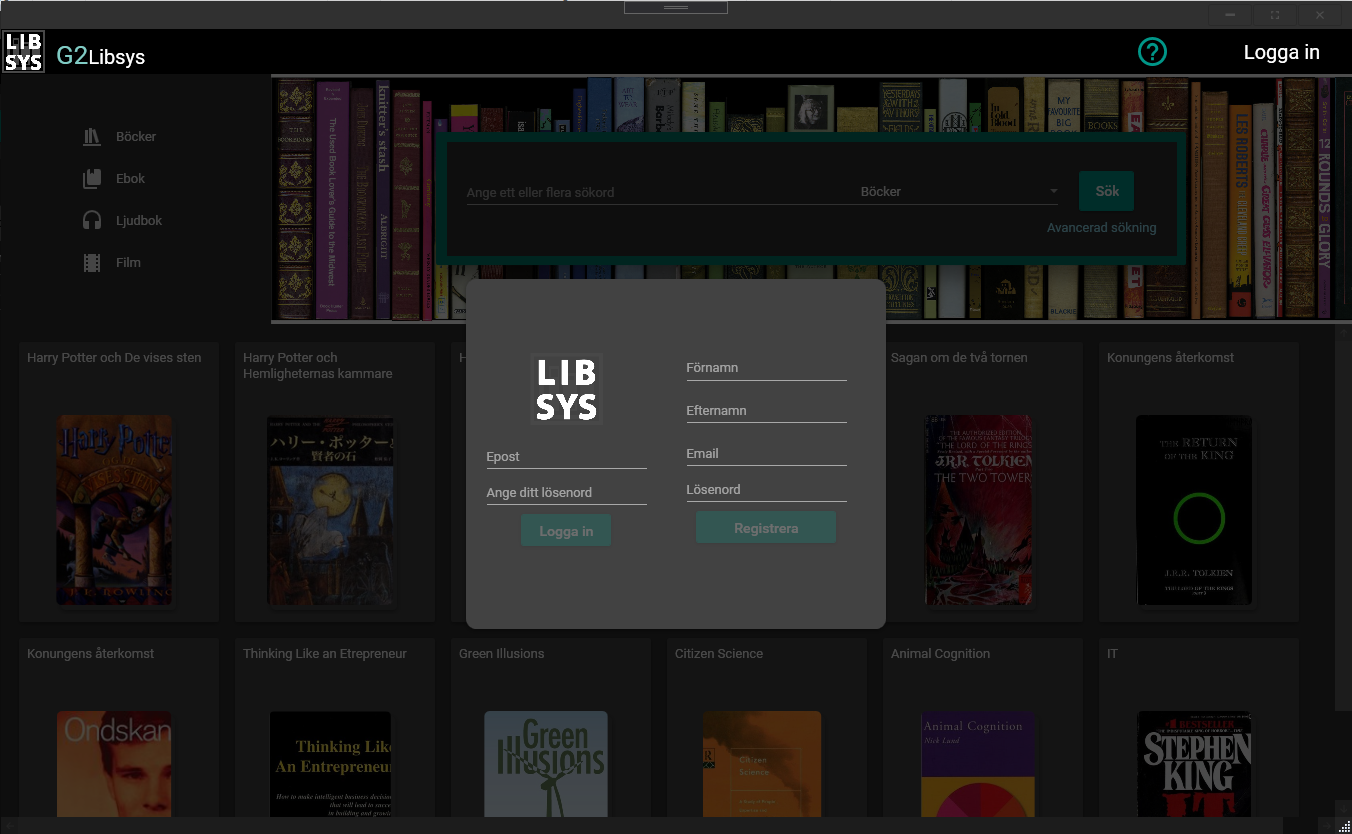
Task: Open Sagan om de två tornen cover
Action: pos(978,510)
